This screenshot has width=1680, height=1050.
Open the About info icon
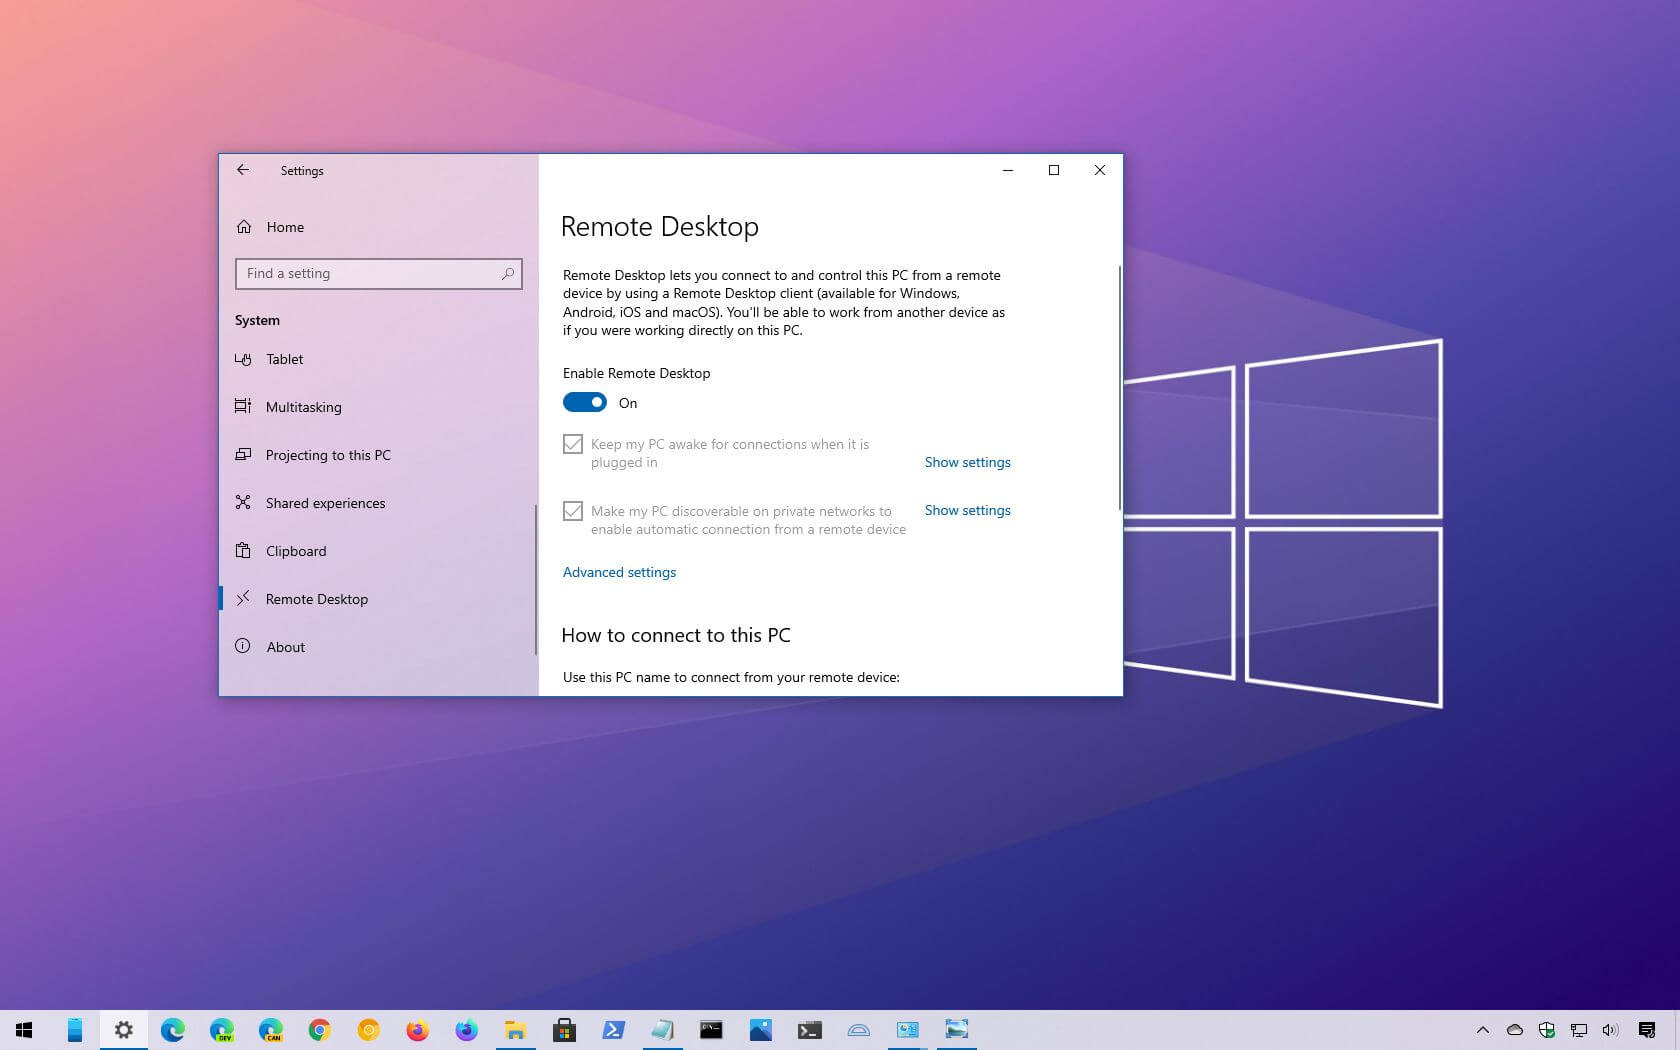click(x=243, y=647)
